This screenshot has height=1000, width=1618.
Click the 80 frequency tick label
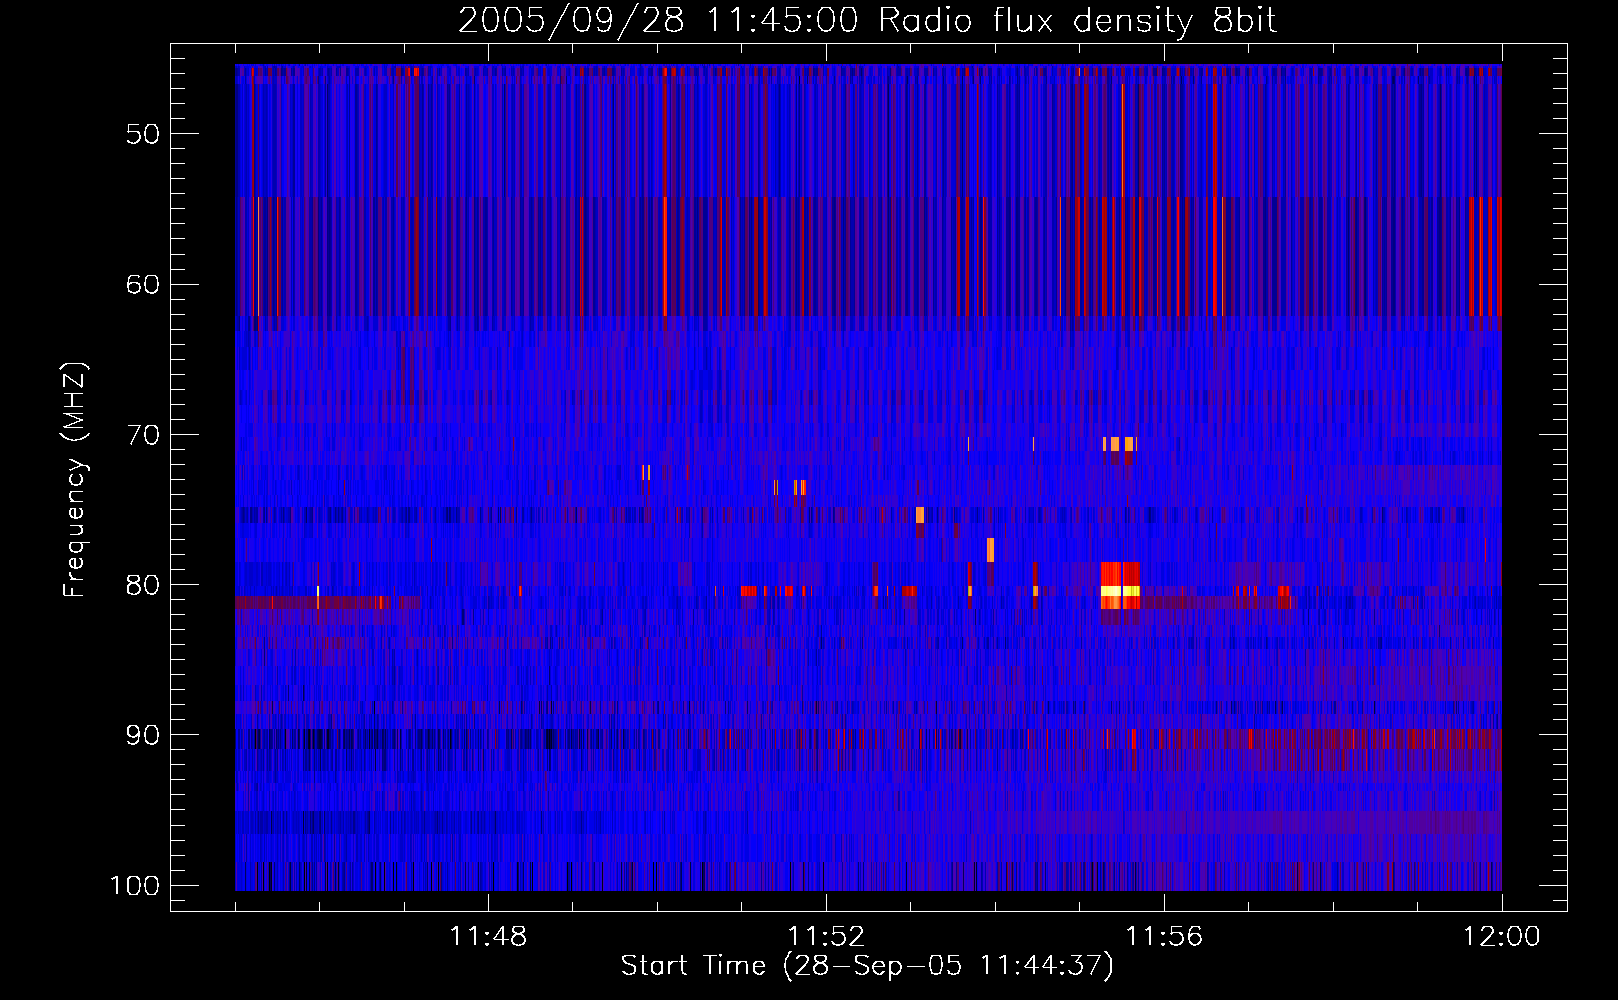(143, 585)
